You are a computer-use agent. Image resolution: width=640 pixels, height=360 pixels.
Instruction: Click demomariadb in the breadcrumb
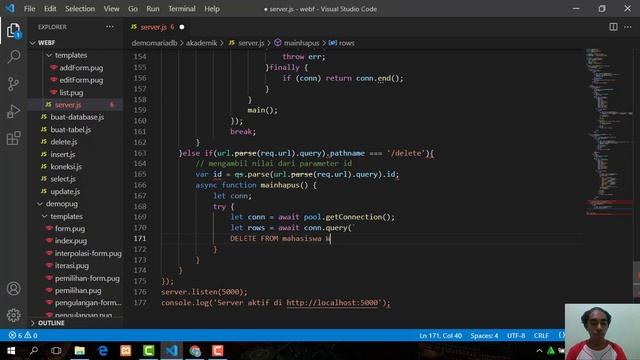coord(154,43)
